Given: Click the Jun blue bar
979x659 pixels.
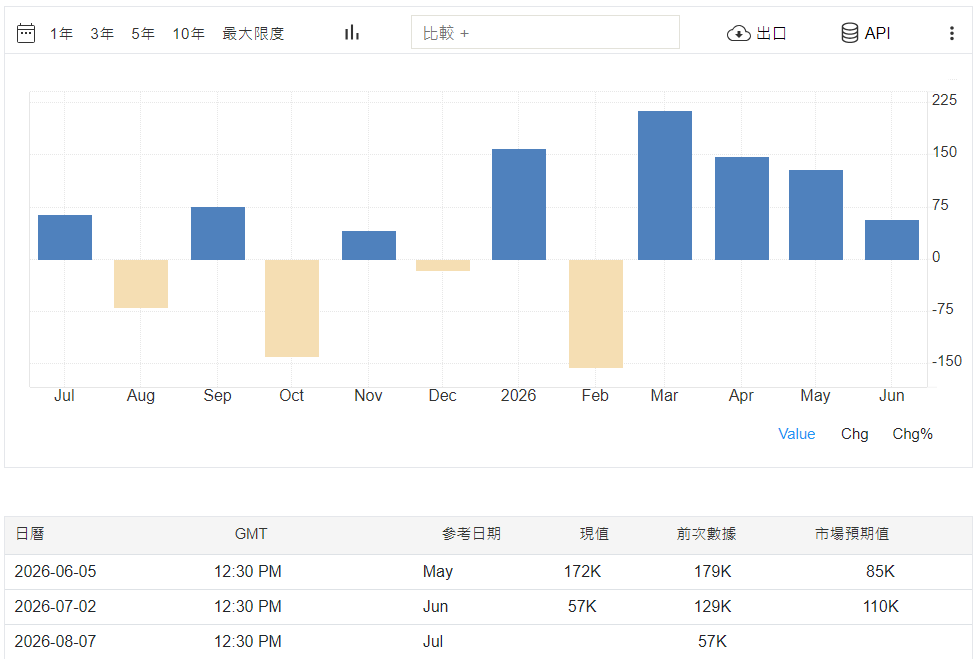Looking at the screenshot, I should tap(892, 240).
